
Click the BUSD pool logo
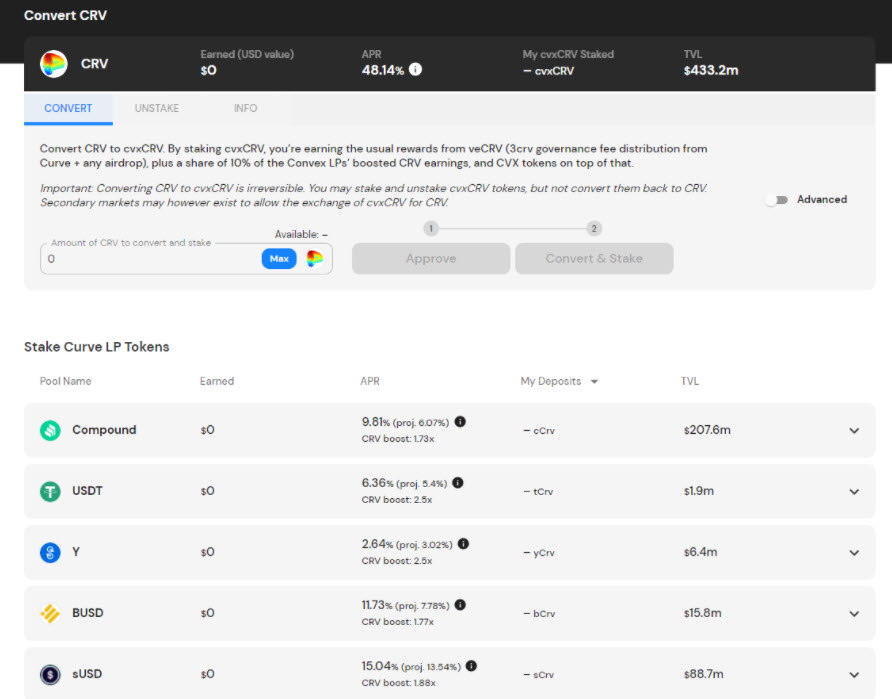tap(50, 613)
